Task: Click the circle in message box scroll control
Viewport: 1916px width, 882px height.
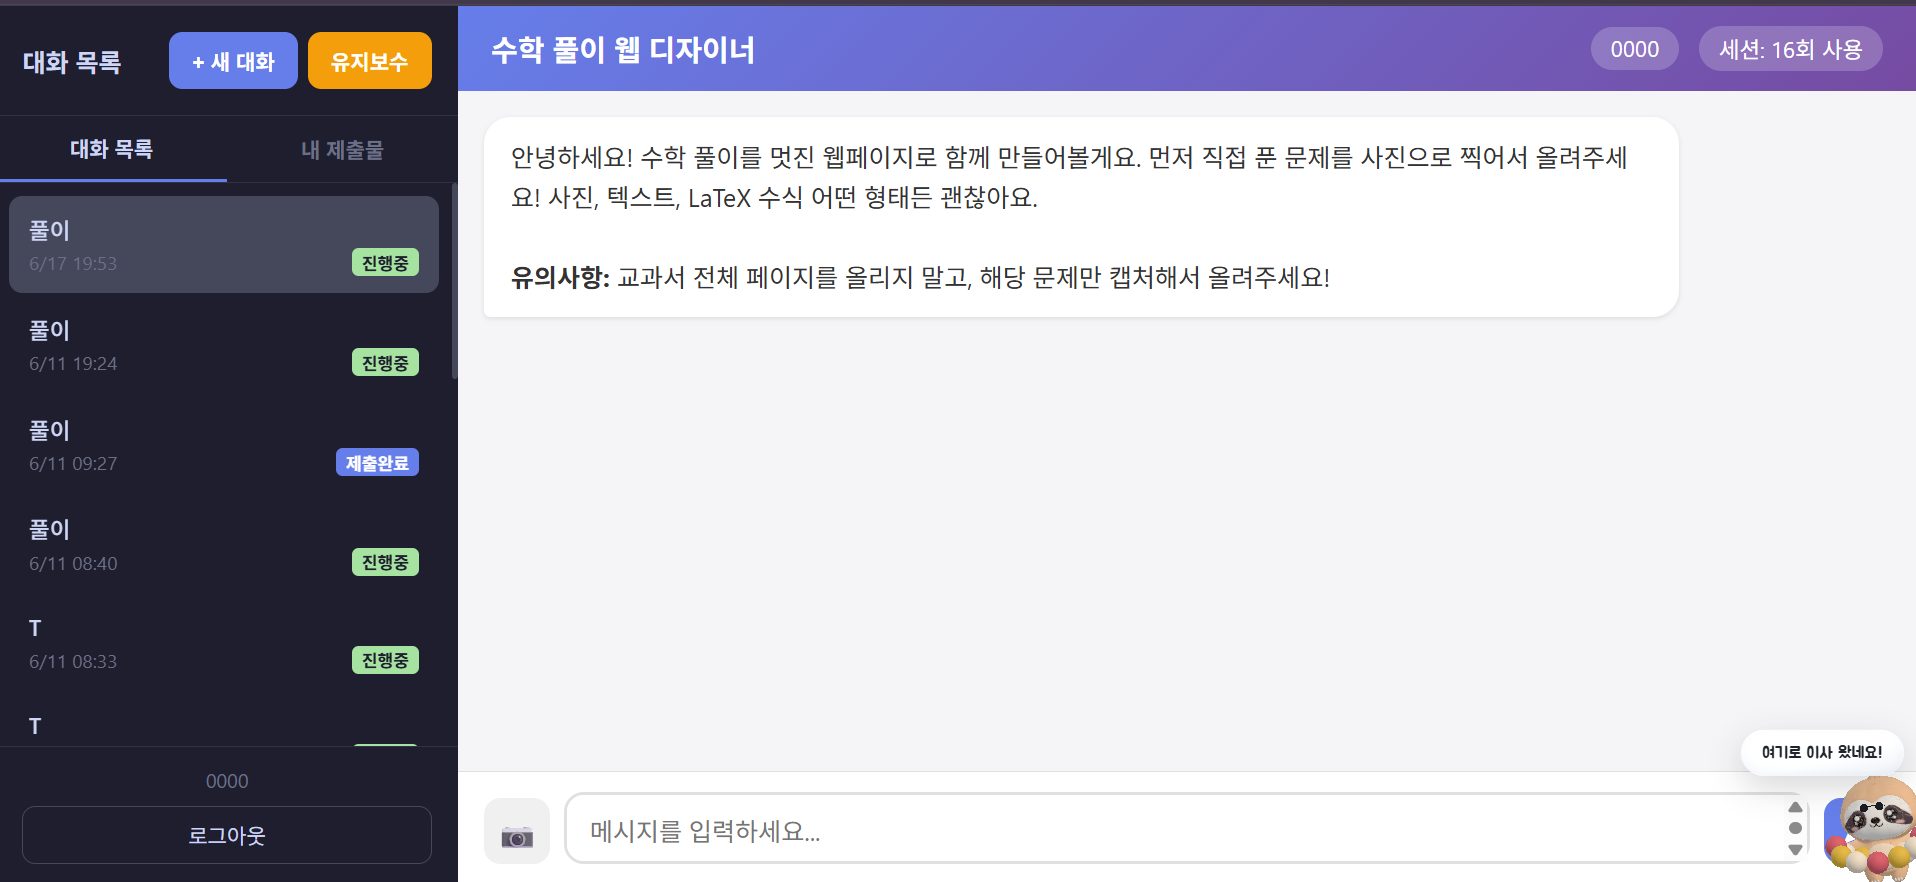Action: click(1795, 828)
